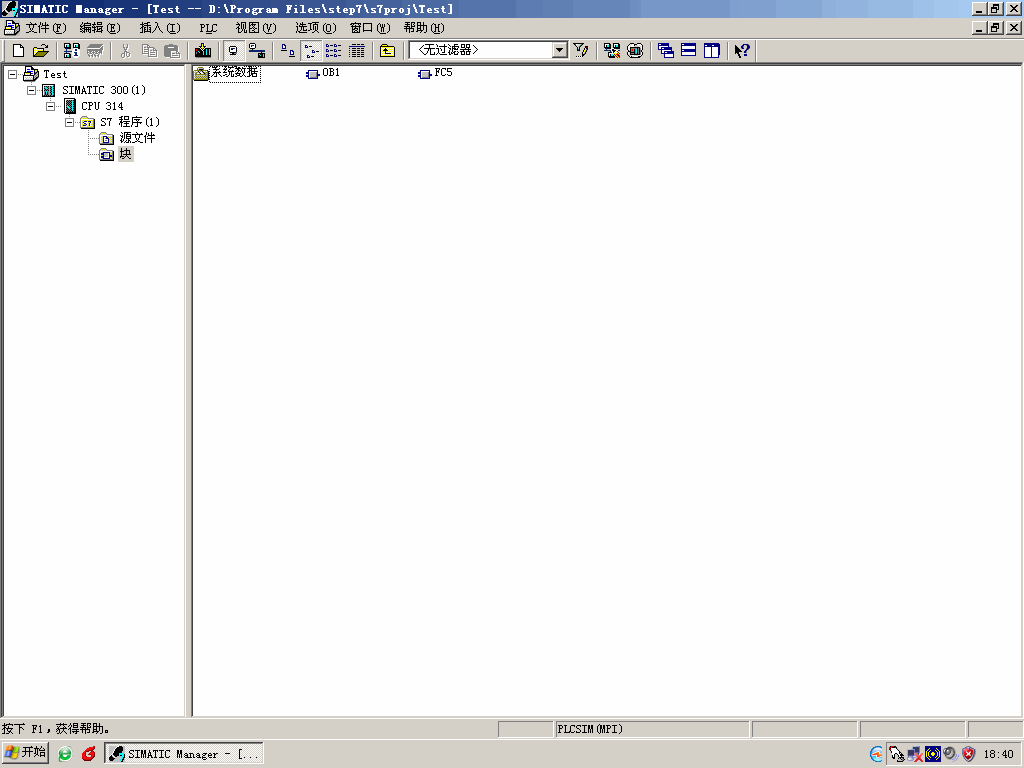Click the Open Project folder icon

coord(41,50)
